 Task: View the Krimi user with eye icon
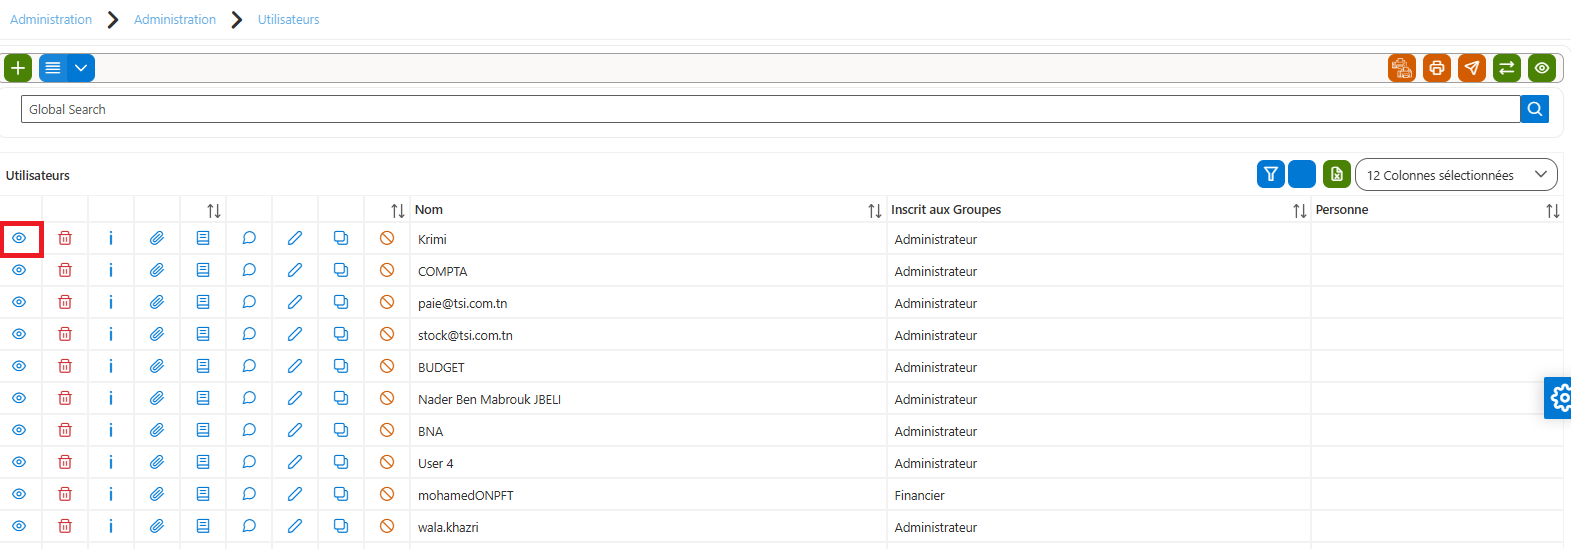coord(19,238)
